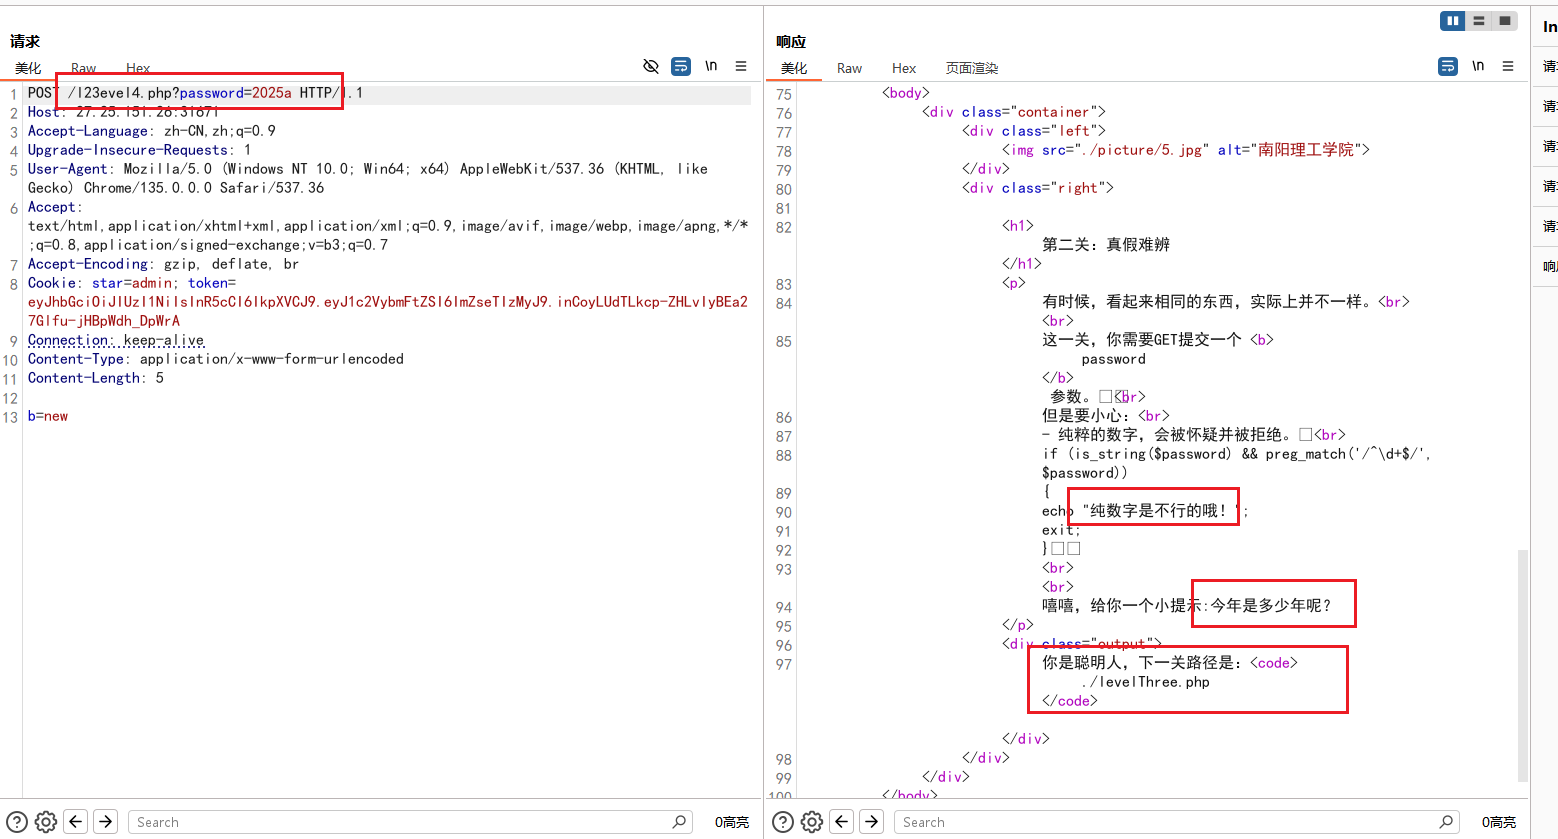Screen dimensions: 1558x839
Task: Click 'Connection: keep-alive' header line
Action: pos(116,340)
